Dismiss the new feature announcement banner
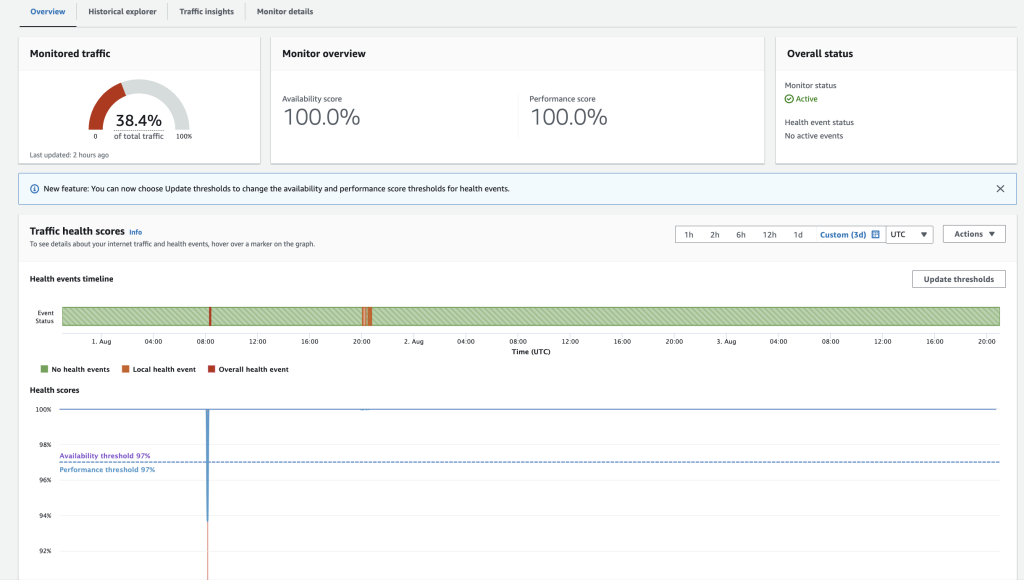Screen dimensions: 1024x580 [x=999, y=188]
